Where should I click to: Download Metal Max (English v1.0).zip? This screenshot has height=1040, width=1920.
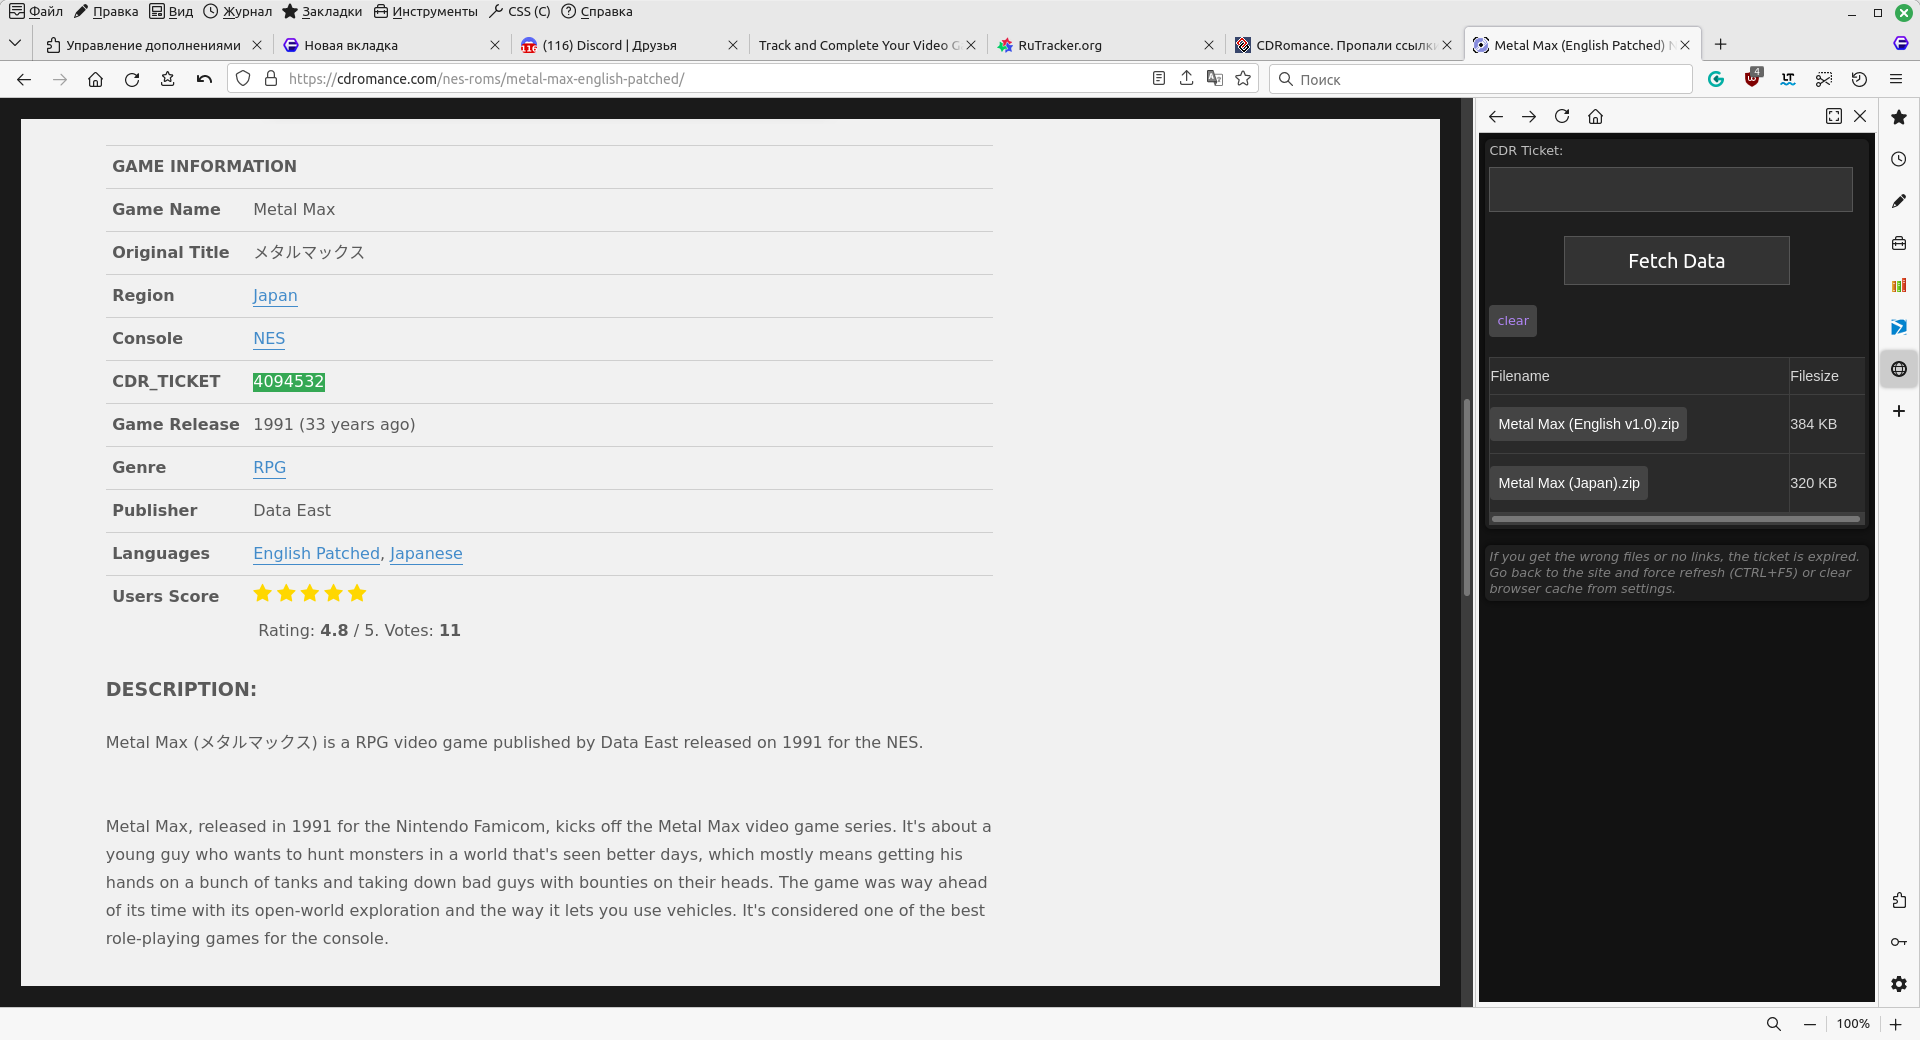click(1588, 424)
